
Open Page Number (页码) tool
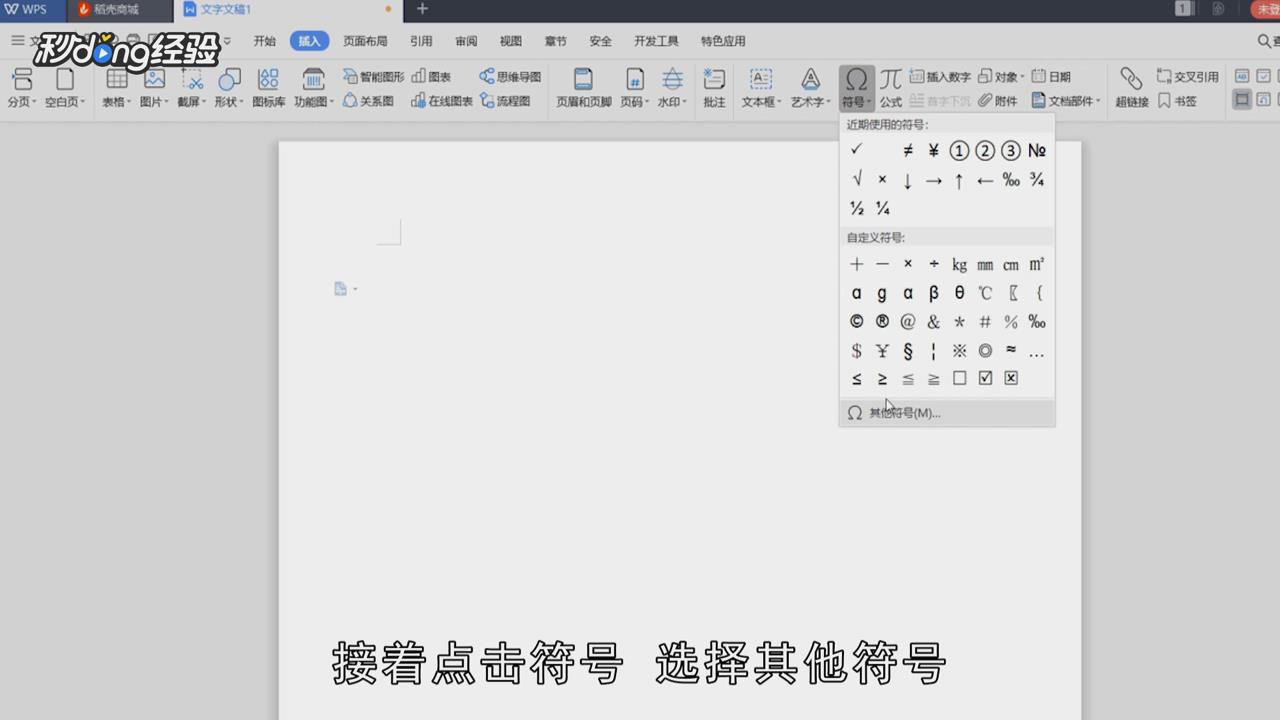[634, 88]
